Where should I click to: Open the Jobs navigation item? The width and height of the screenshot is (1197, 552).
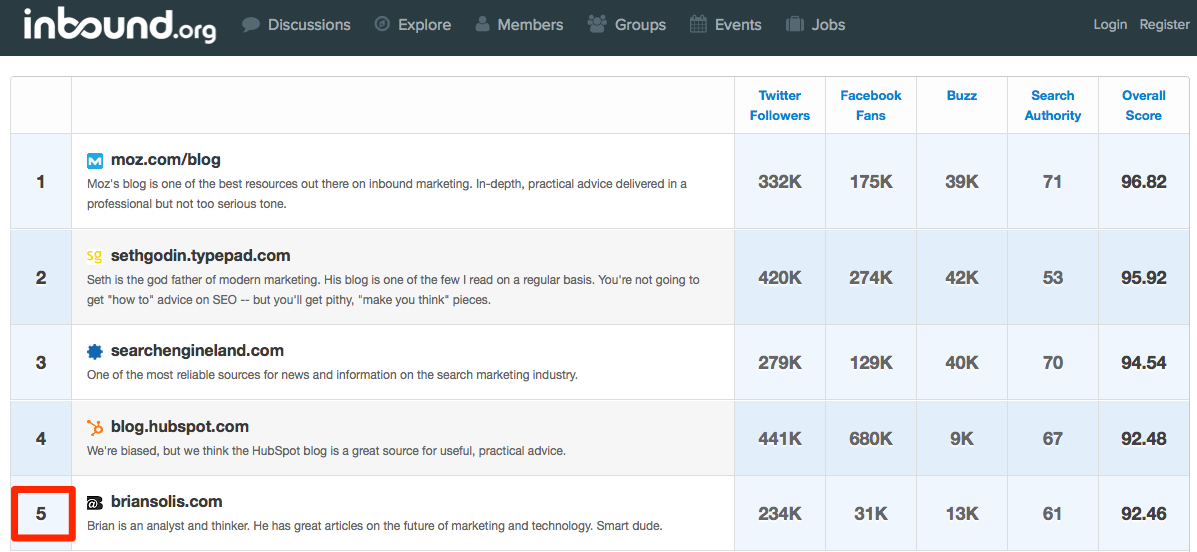(829, 25)
